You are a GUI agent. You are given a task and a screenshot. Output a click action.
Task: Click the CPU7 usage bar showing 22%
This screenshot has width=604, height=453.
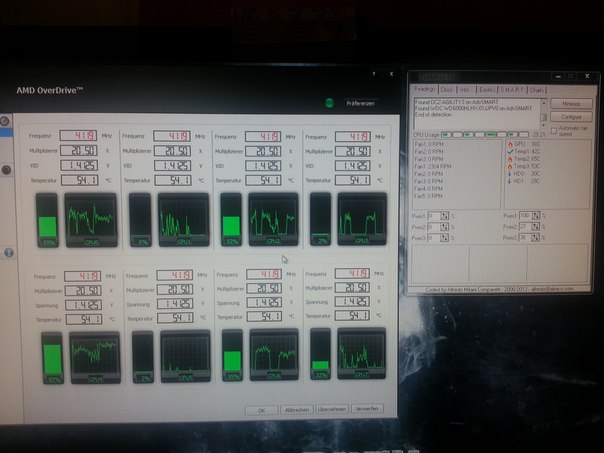pos(320,354)
